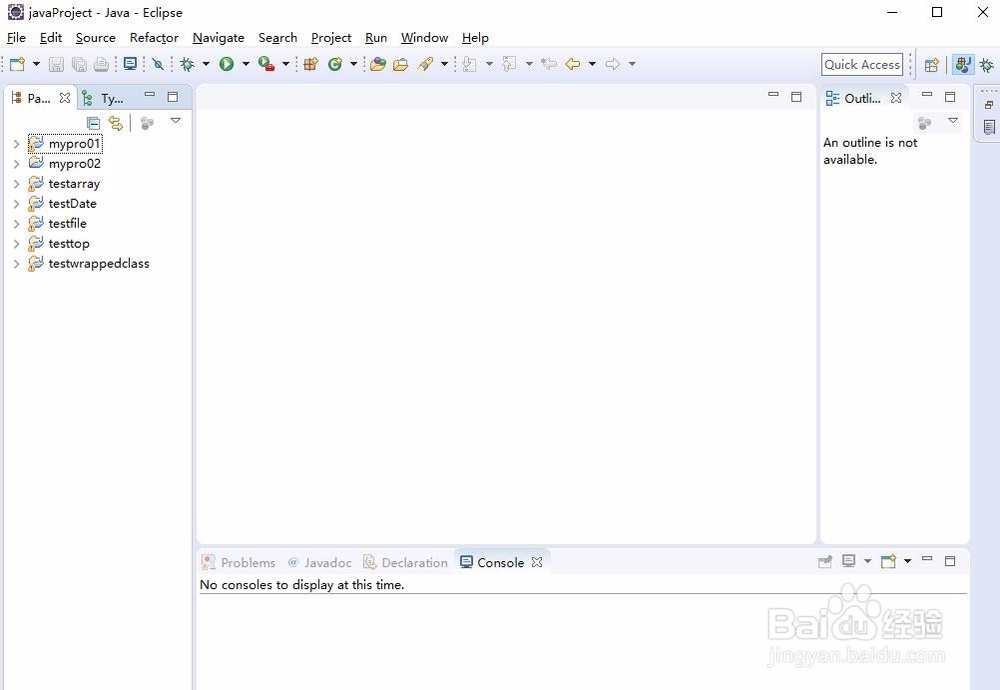Screen dimensions: 1000x690
Task: Open the Run dropdown arrow
Action: point(246,64)
